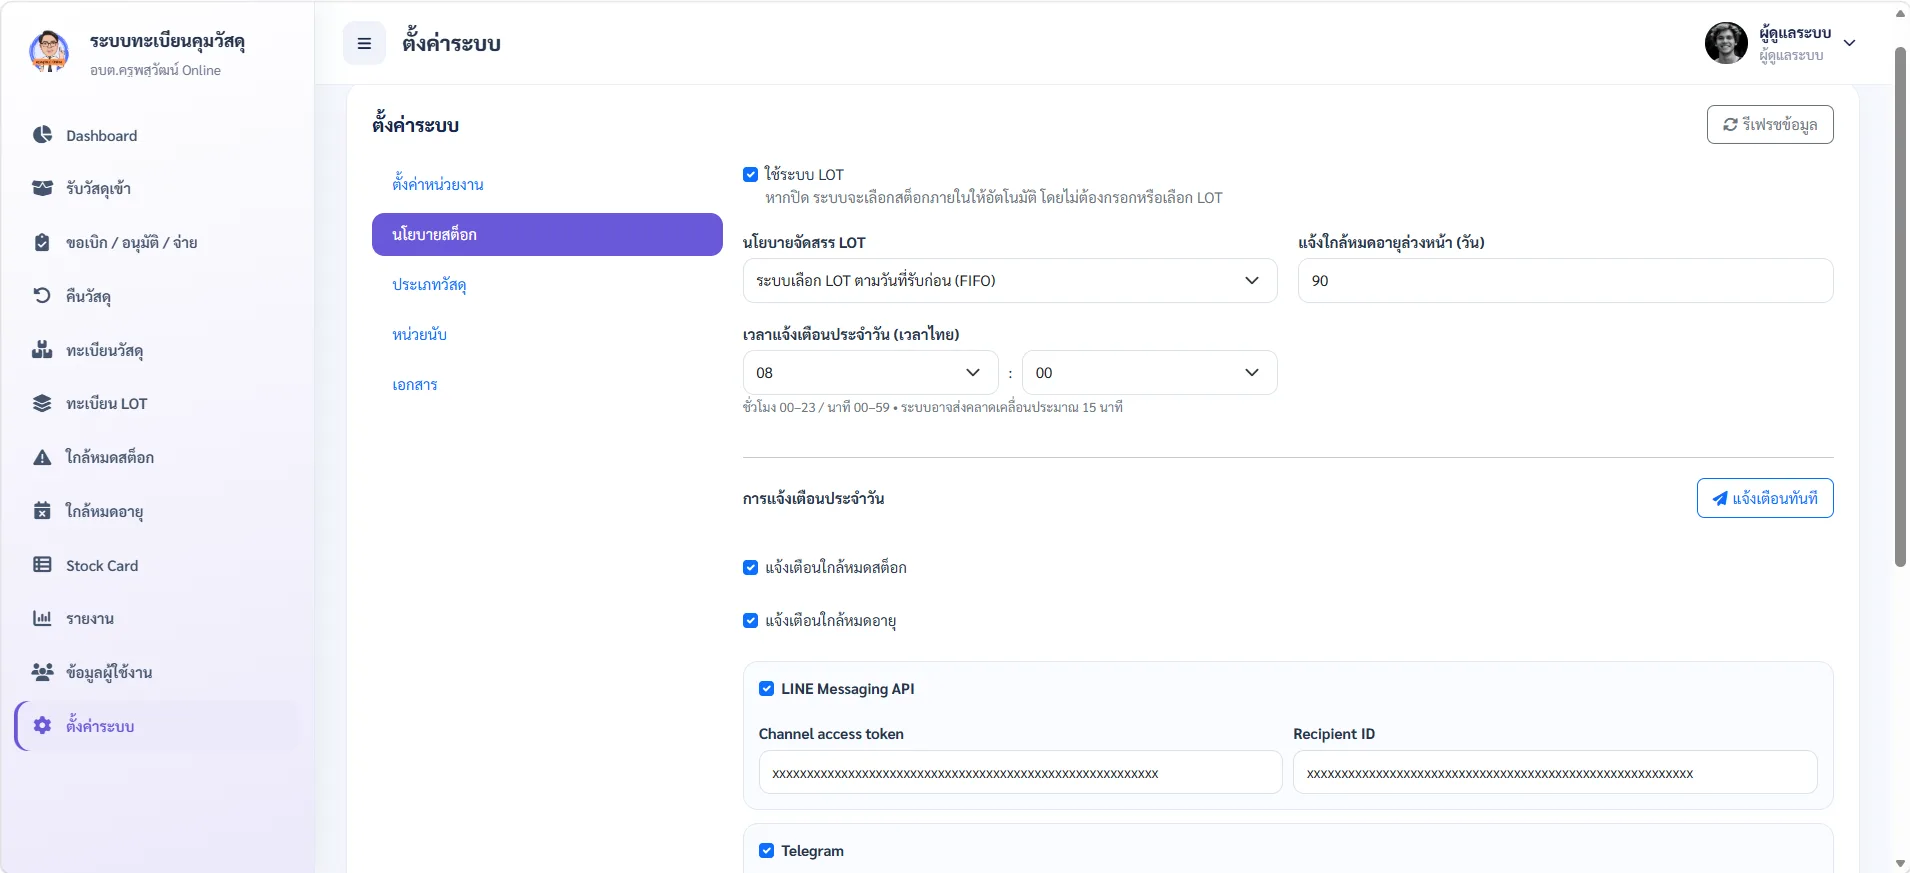Select the นโยบายสต็อก settings tab
Image resolution: width=1910 pixels, height=873 pixels.
(547, 234)
